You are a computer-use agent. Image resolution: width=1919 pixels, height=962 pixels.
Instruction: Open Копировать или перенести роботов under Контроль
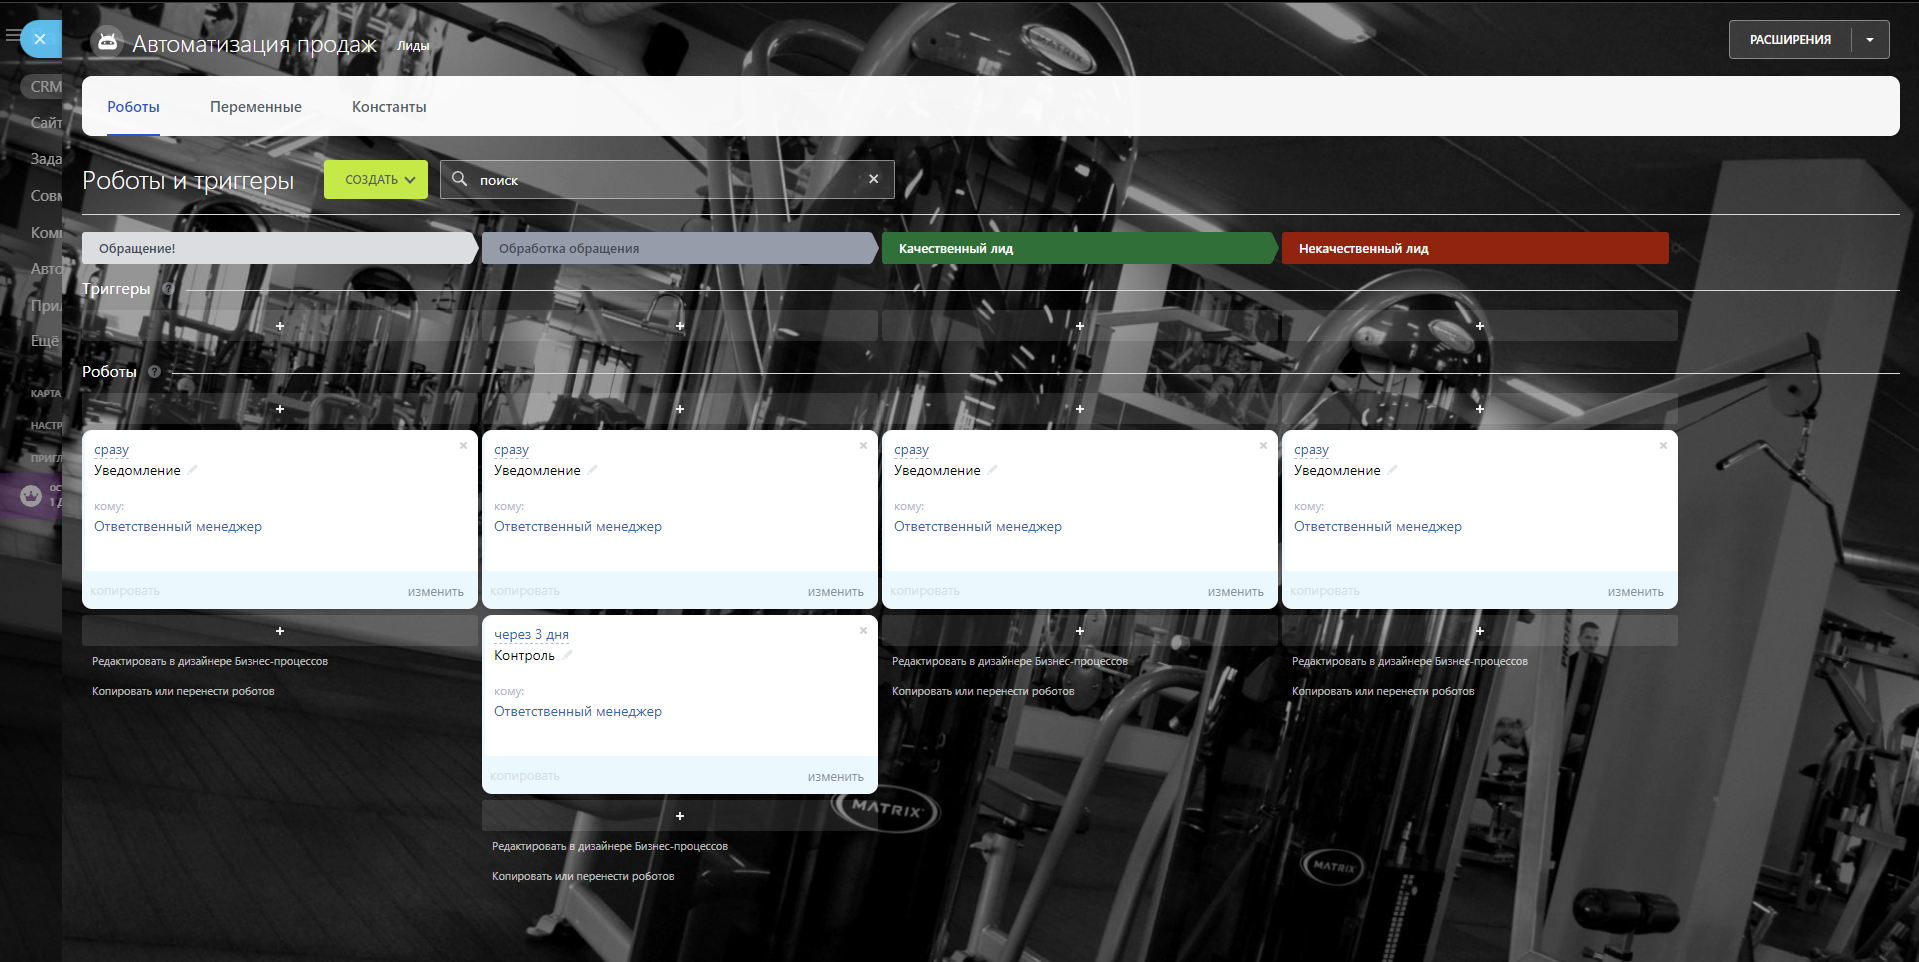click(583, 876)
